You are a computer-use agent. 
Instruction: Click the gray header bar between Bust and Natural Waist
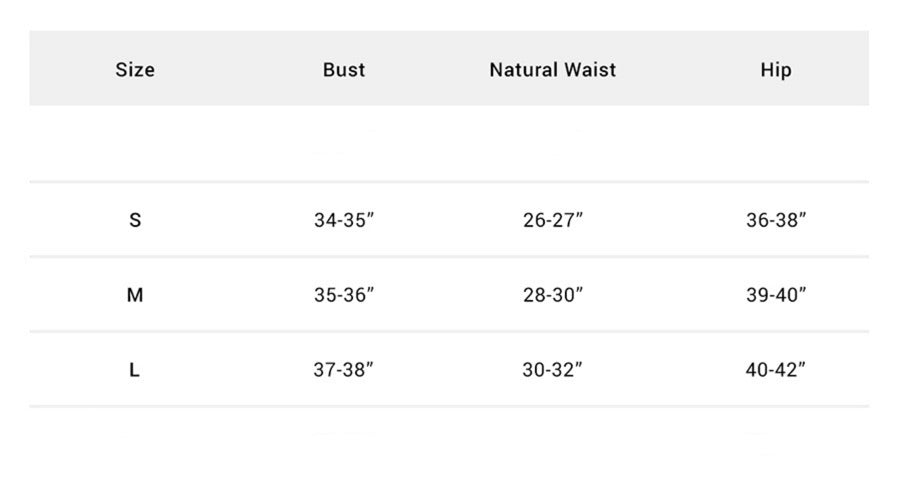[x=428, y=68]
